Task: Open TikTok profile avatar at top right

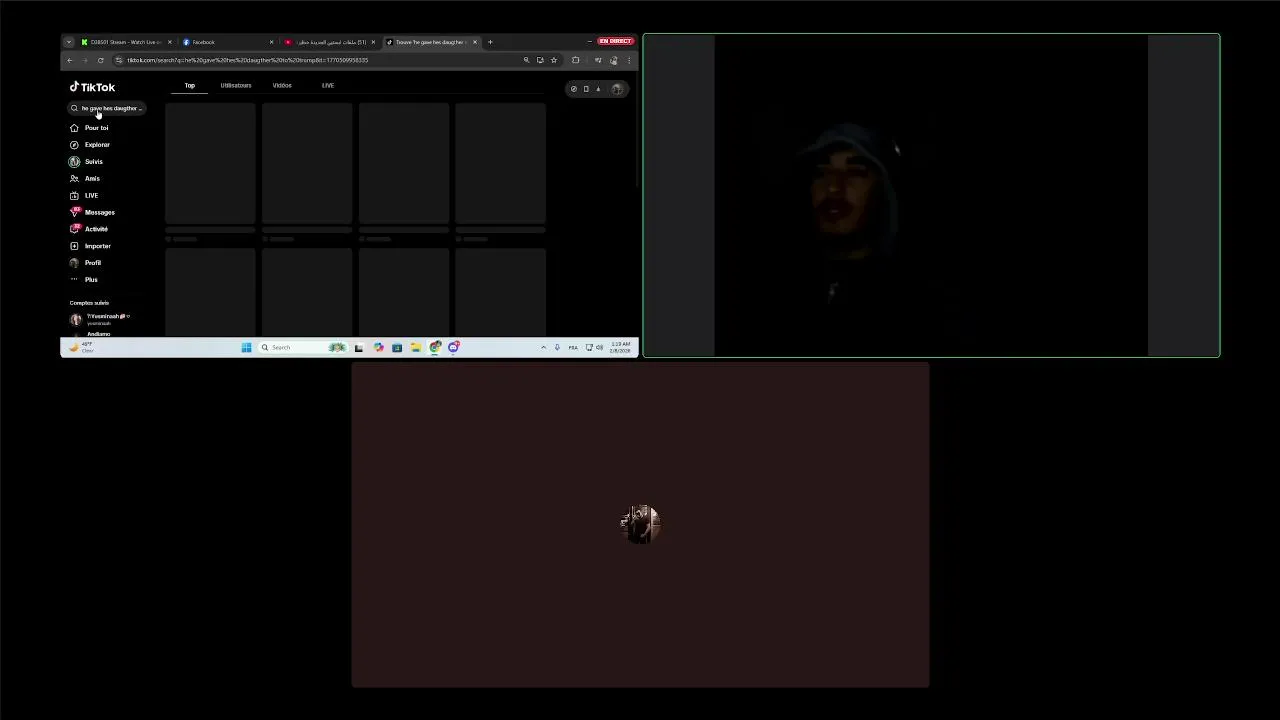Action: pos(617,89)
